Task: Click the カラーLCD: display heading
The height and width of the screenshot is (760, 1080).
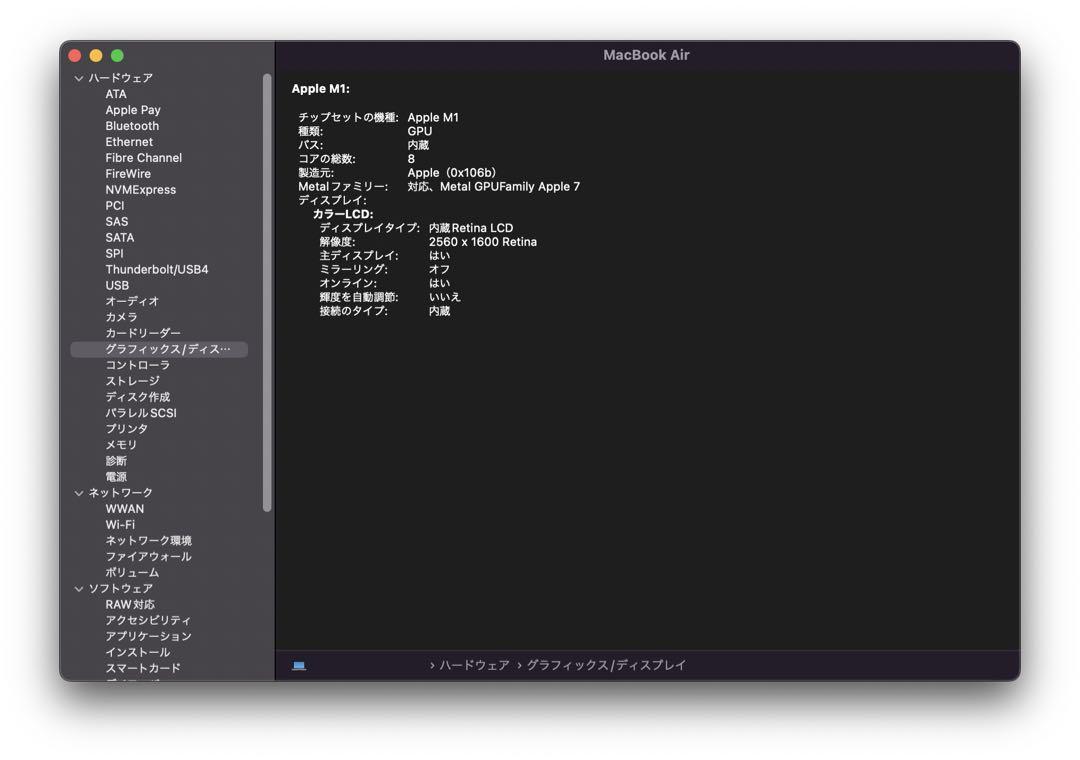Action: click(x=343, y=214)
